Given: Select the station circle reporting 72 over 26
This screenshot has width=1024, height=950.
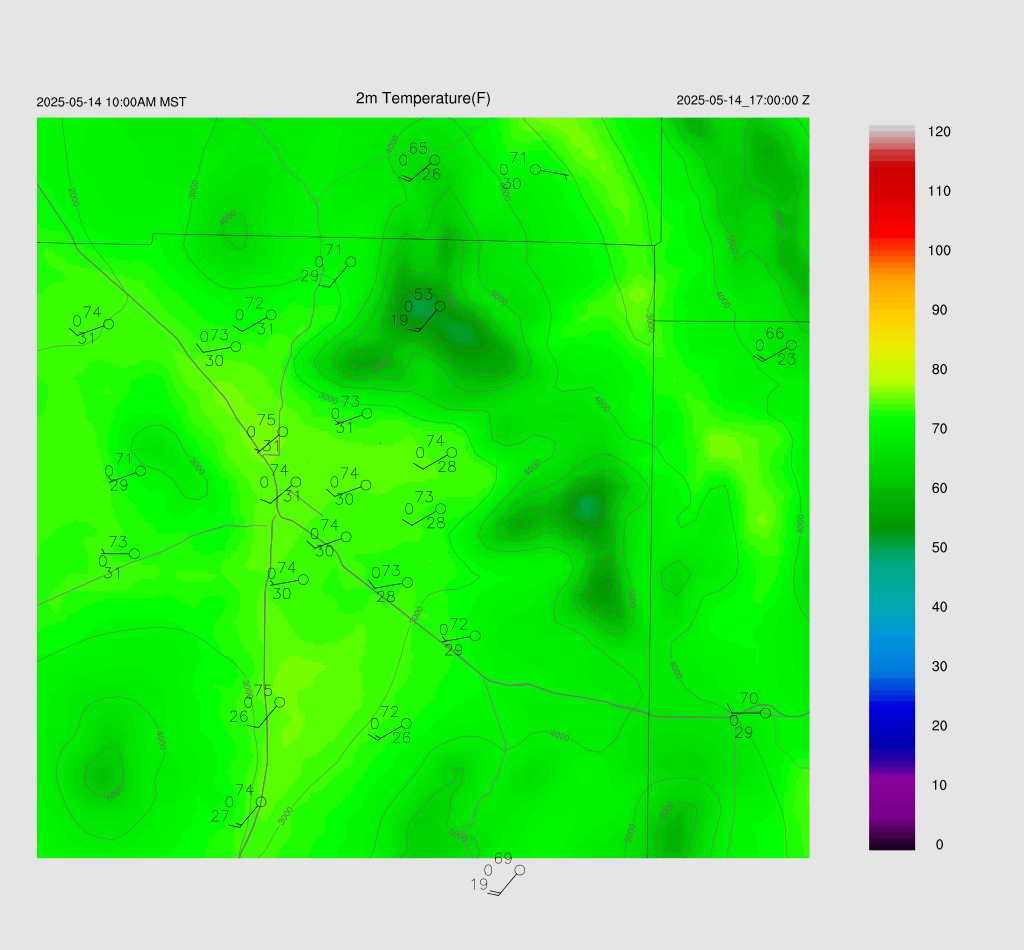Looking at the screenshot, I should 406,723.
